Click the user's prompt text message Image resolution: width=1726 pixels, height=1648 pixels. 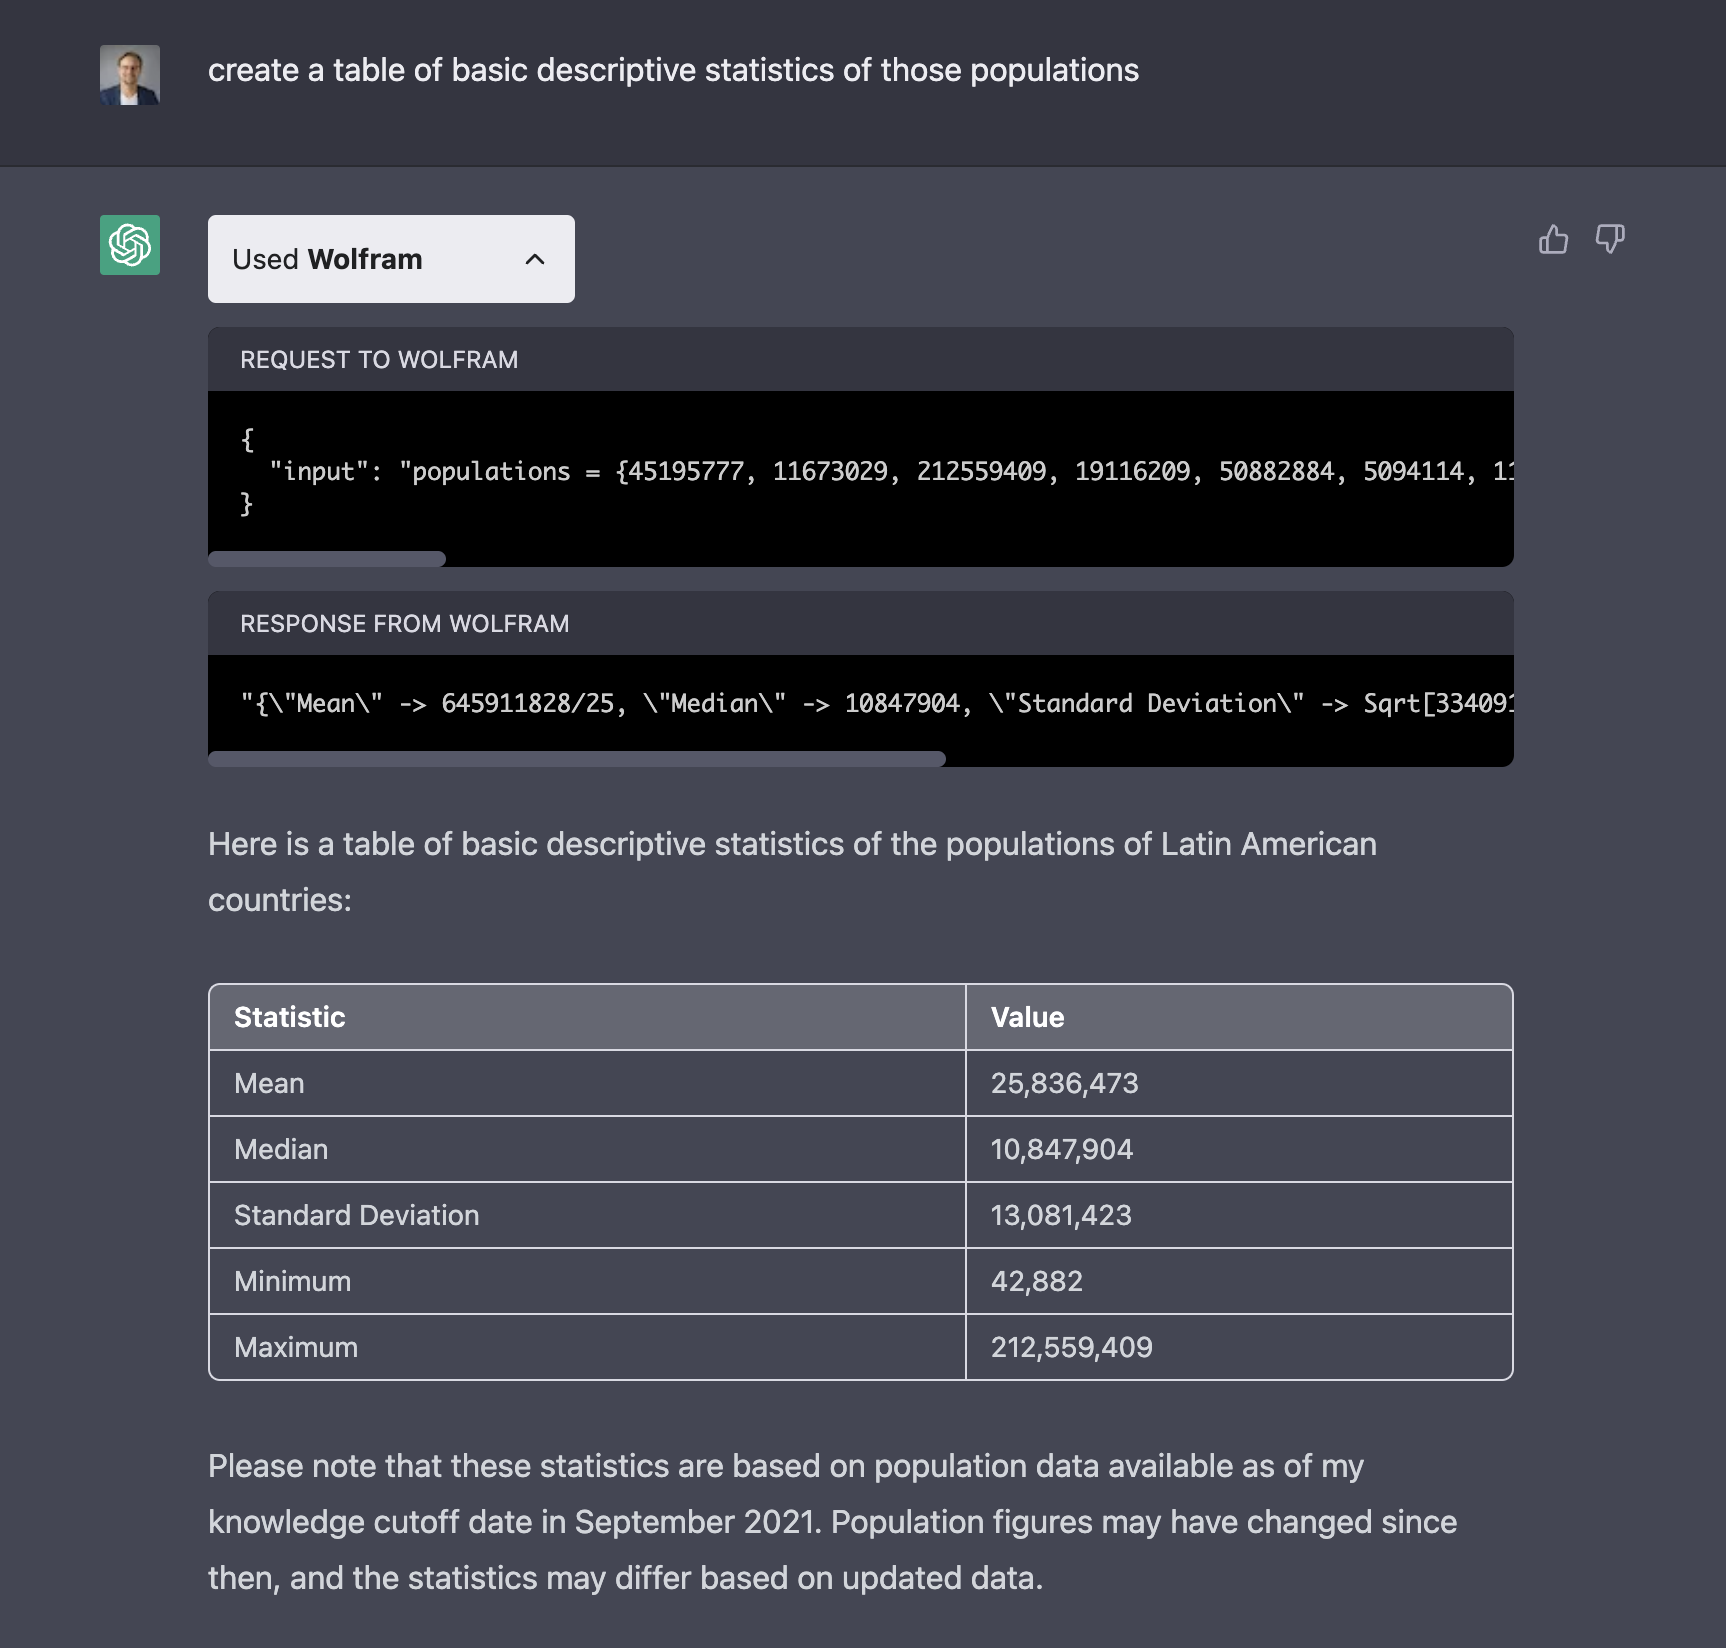pyautogui.click(x=673, y=70)
